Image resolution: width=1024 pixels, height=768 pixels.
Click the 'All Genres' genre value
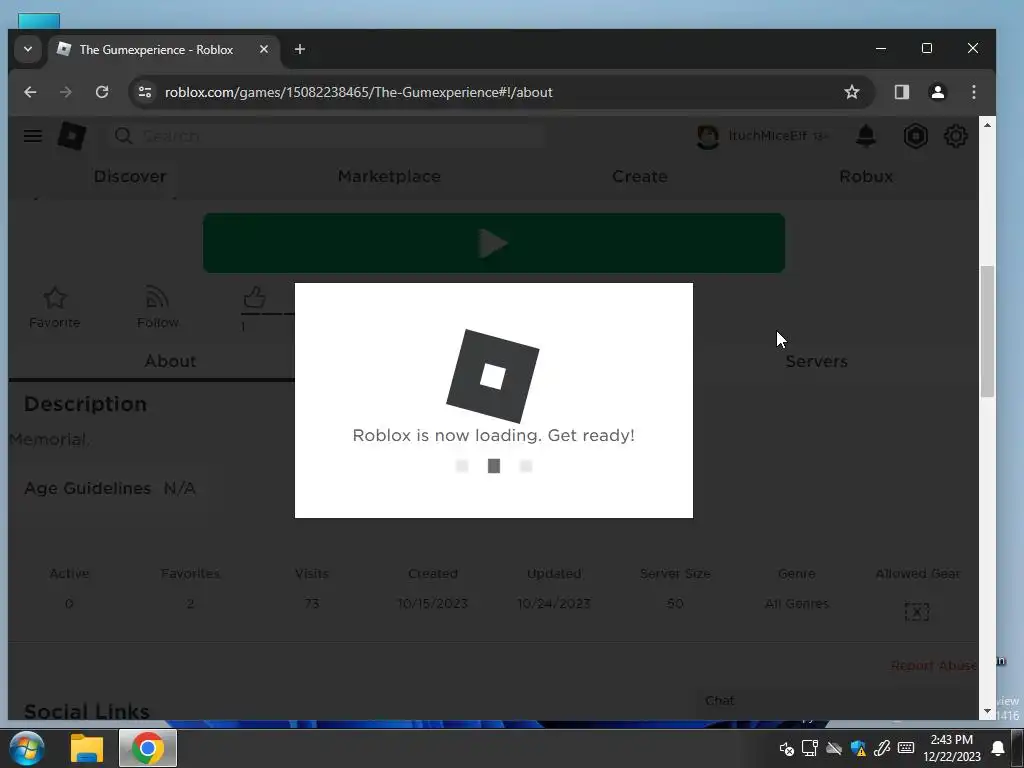(x=797, y=604)
